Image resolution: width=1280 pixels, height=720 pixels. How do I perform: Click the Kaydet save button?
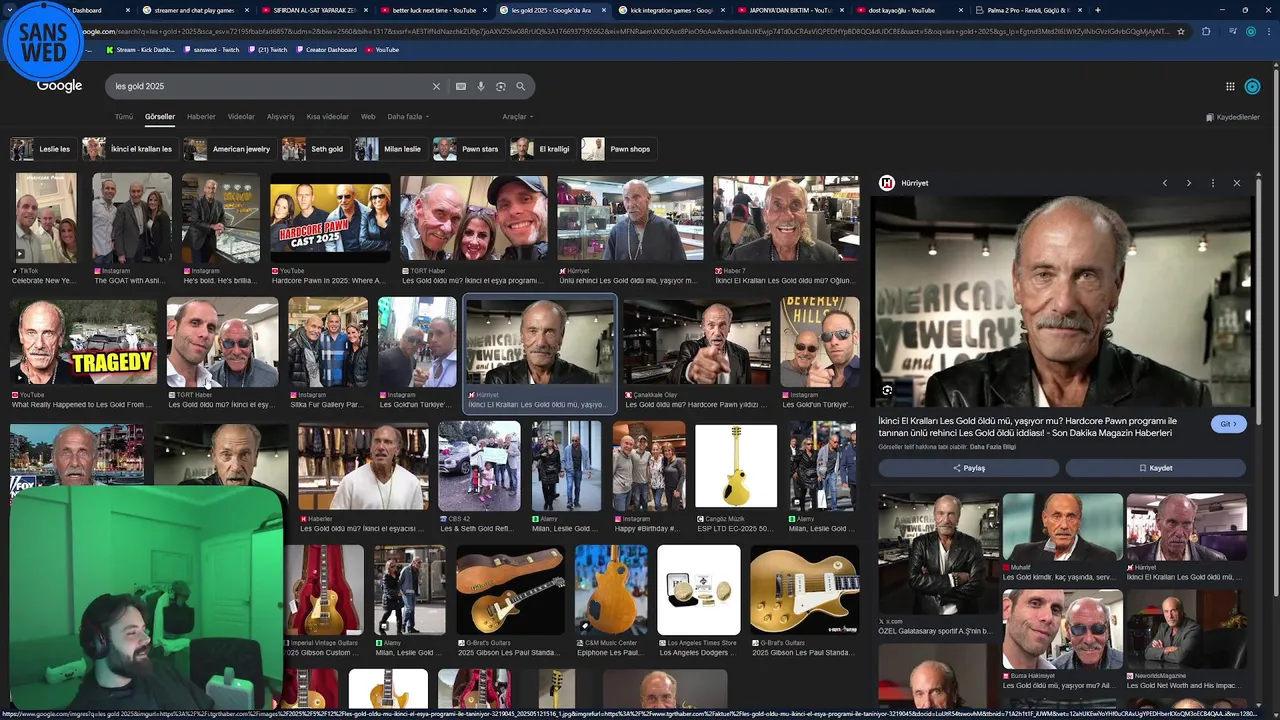[x=1155, y=468]
